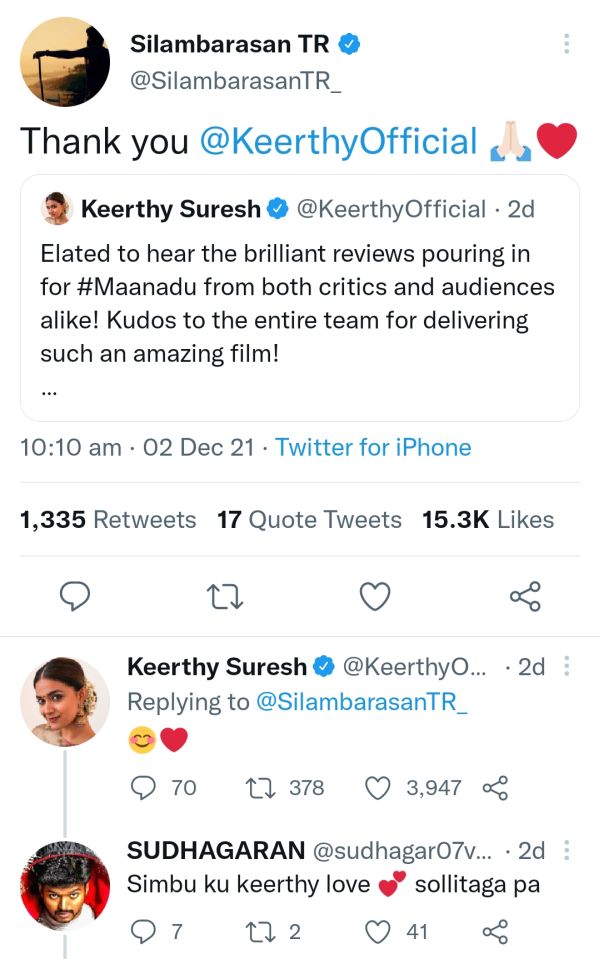
Task: Like SUDHAGARAN's comment with 41 likes
Action: [x=377, y=932]
